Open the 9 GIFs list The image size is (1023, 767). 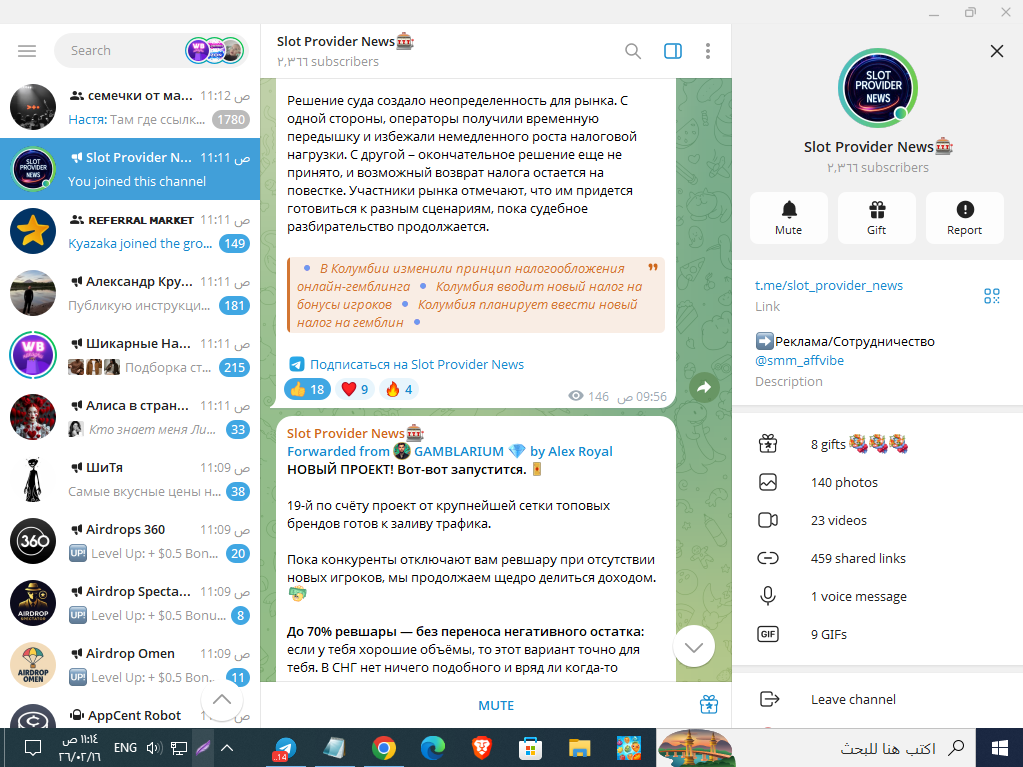pyautogui.click(x=878, y=634)
